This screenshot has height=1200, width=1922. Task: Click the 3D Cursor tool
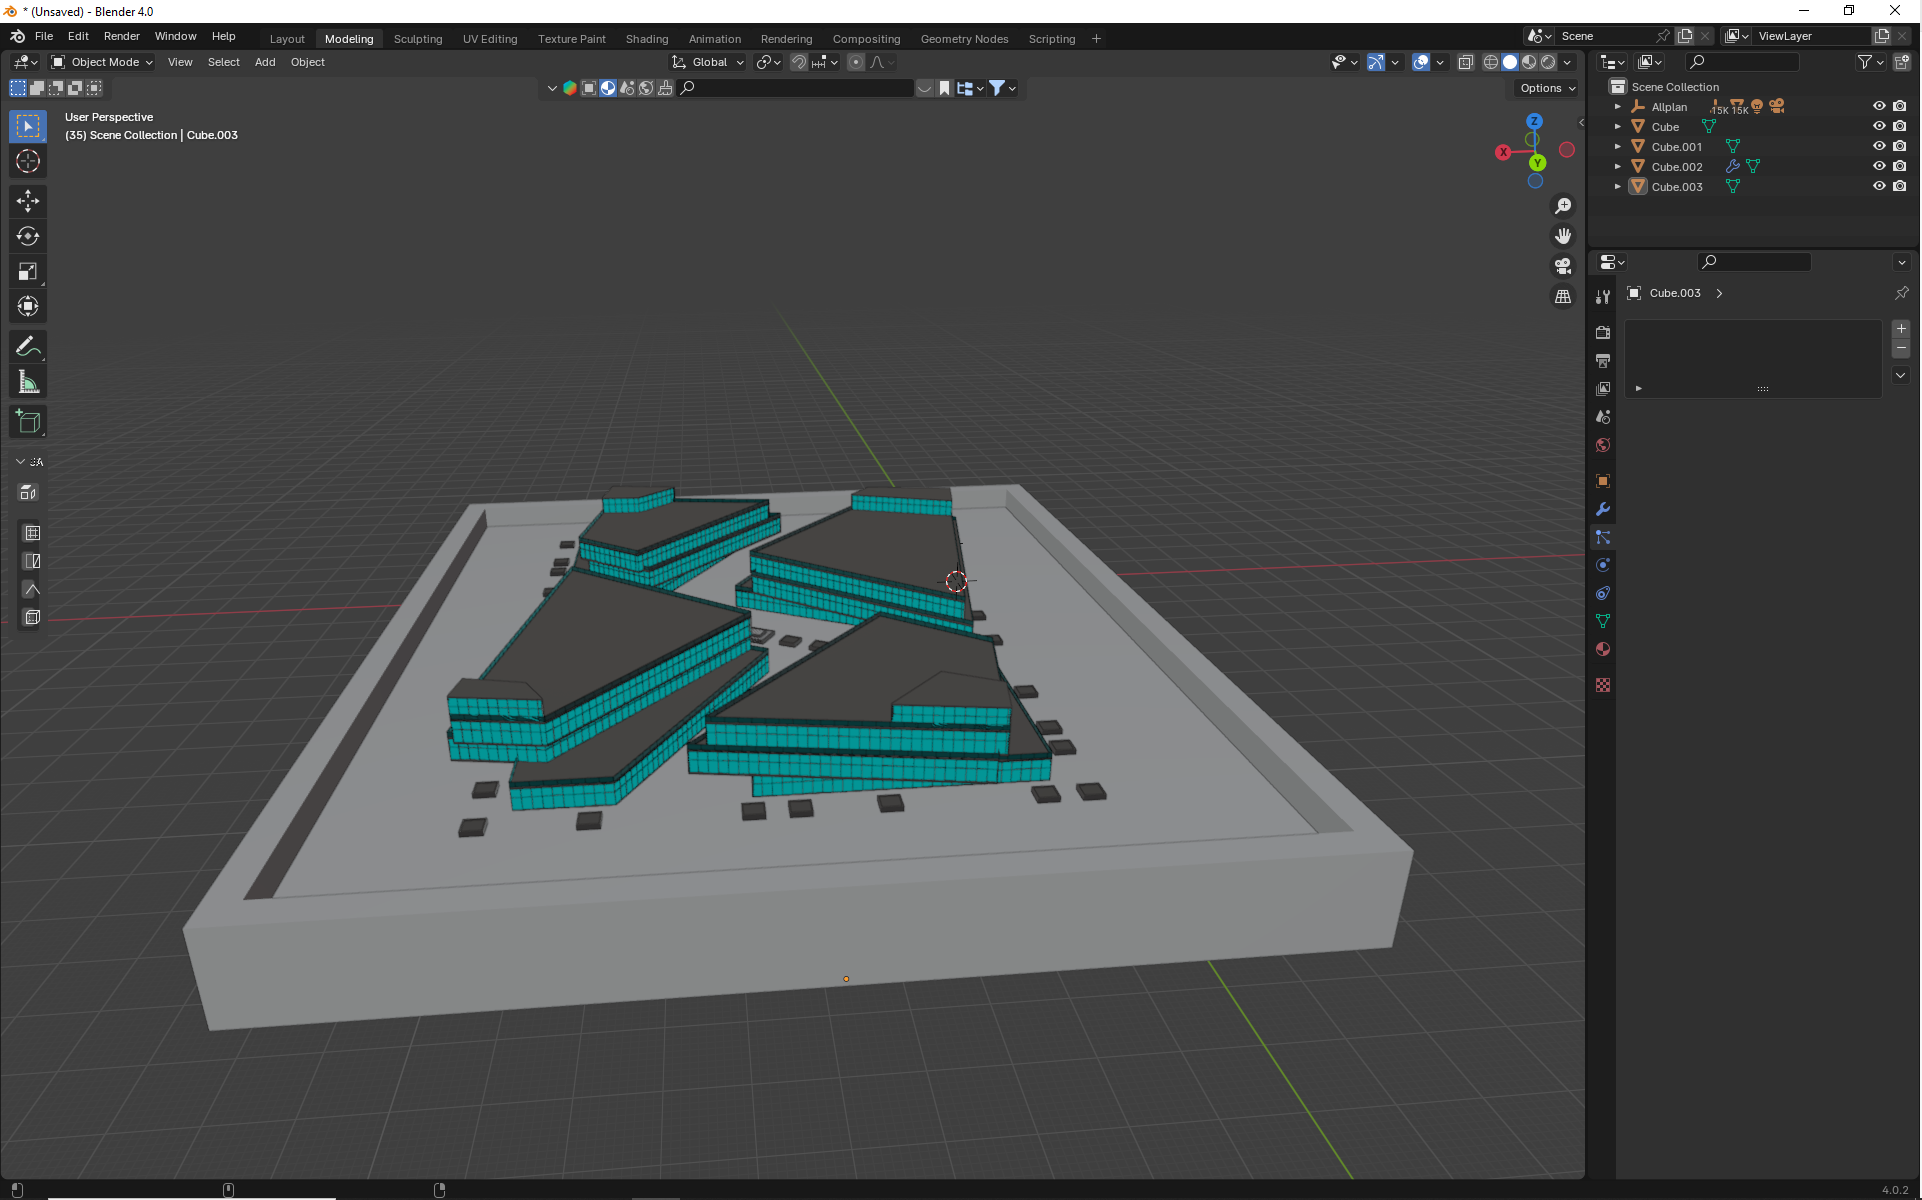28,161
